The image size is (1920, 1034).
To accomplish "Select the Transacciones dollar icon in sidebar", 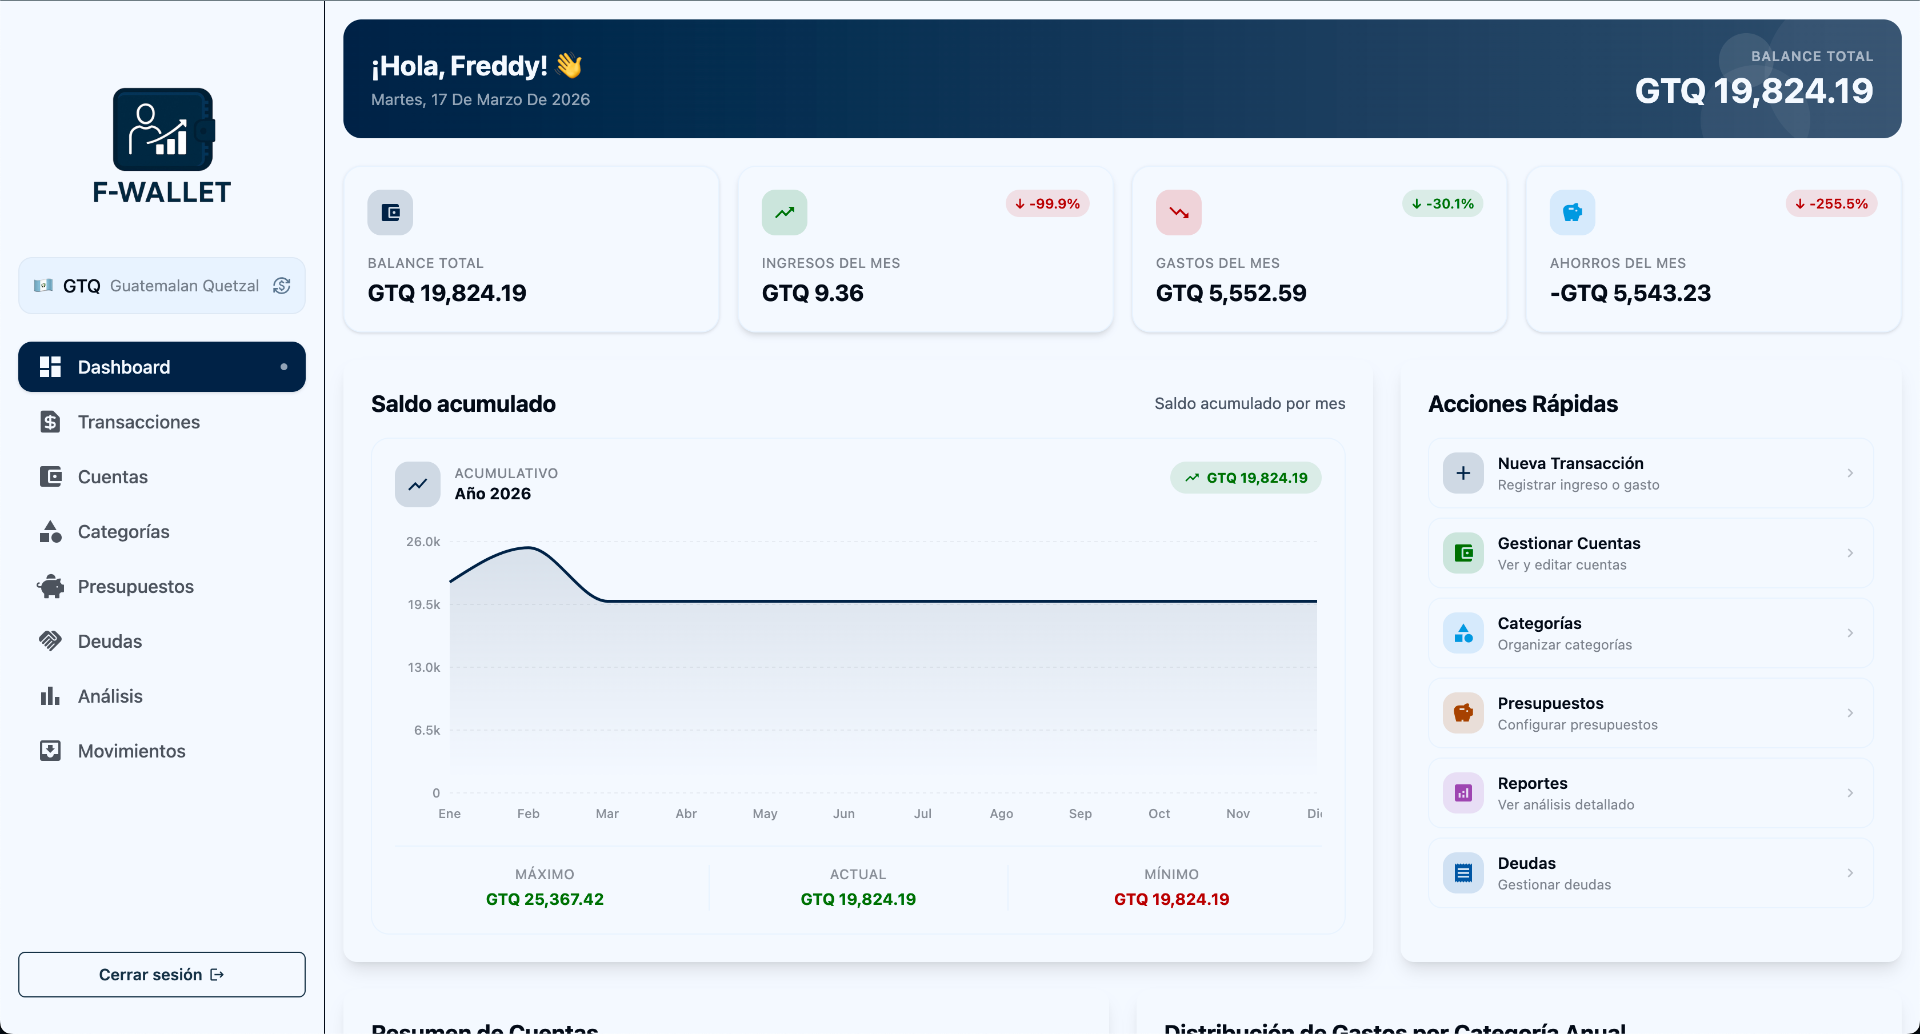I will point(51,422).
